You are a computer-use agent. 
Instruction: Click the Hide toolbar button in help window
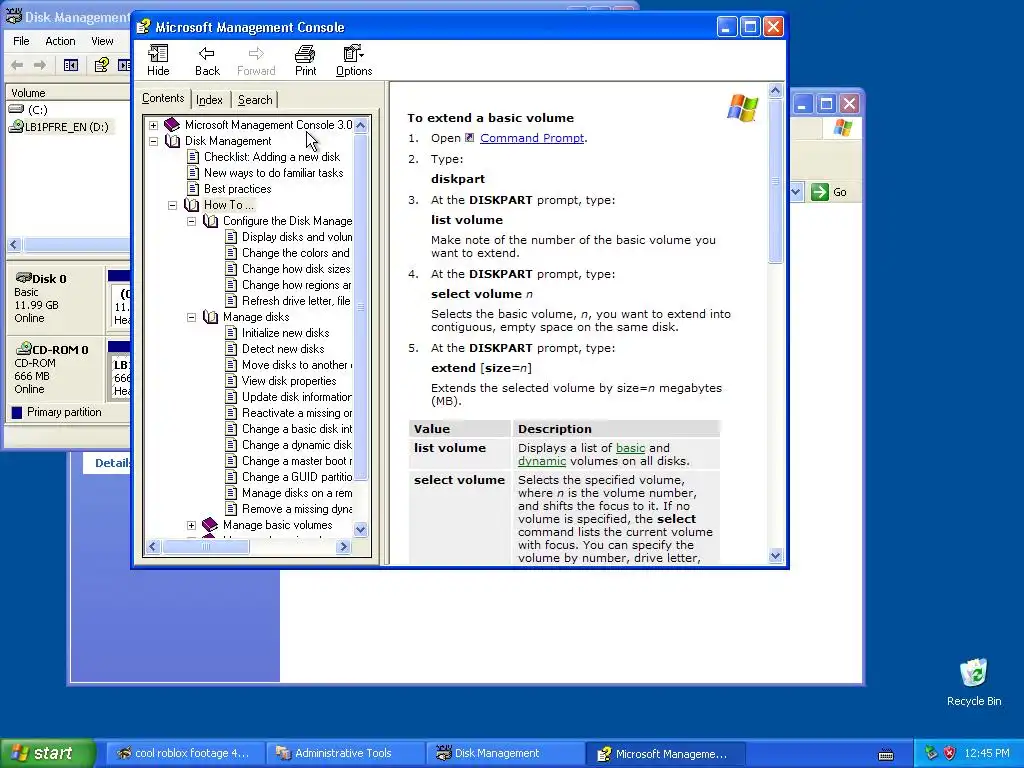[x=158, y=60]
